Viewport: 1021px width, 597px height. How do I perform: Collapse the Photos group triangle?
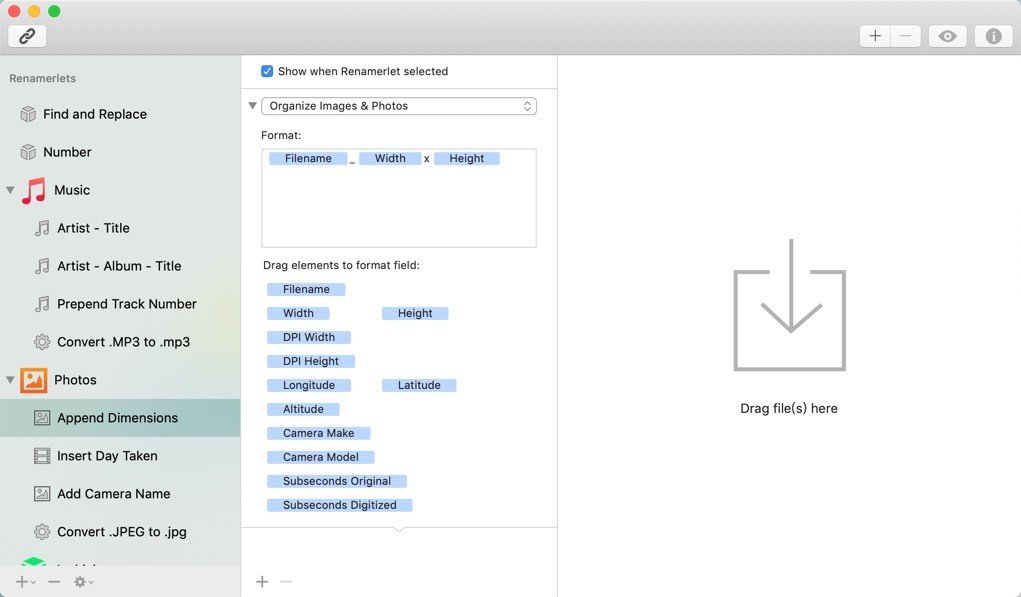(x=10, y=380)
